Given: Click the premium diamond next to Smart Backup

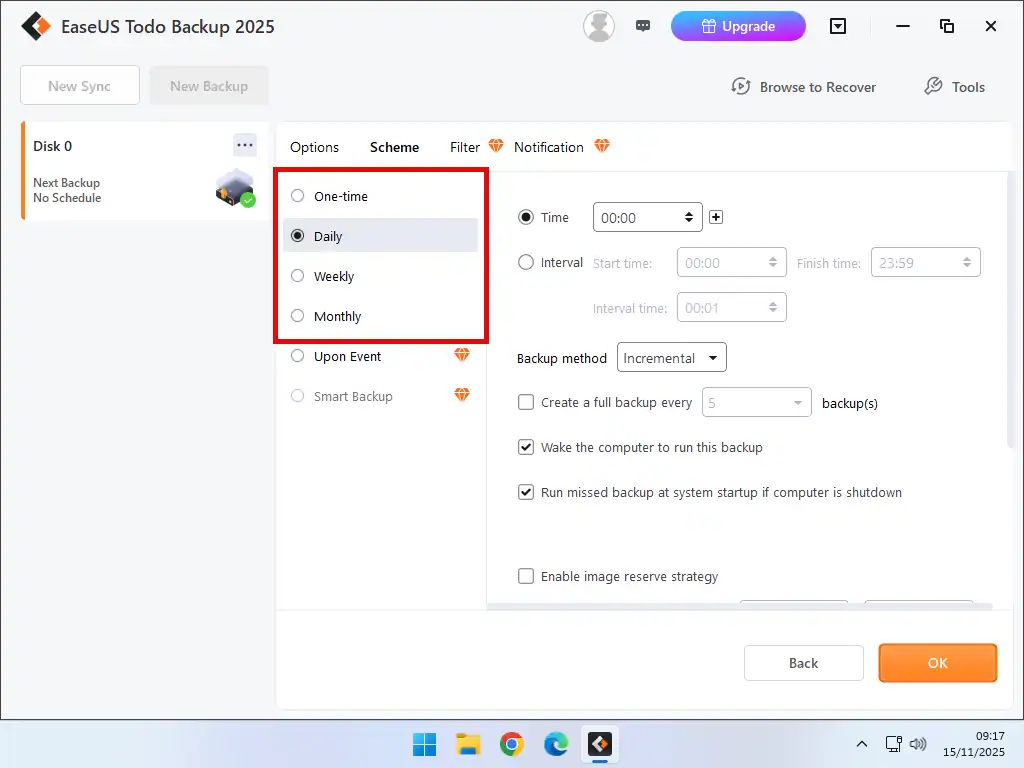Looking at the screenshot, I should pos(461,395).
